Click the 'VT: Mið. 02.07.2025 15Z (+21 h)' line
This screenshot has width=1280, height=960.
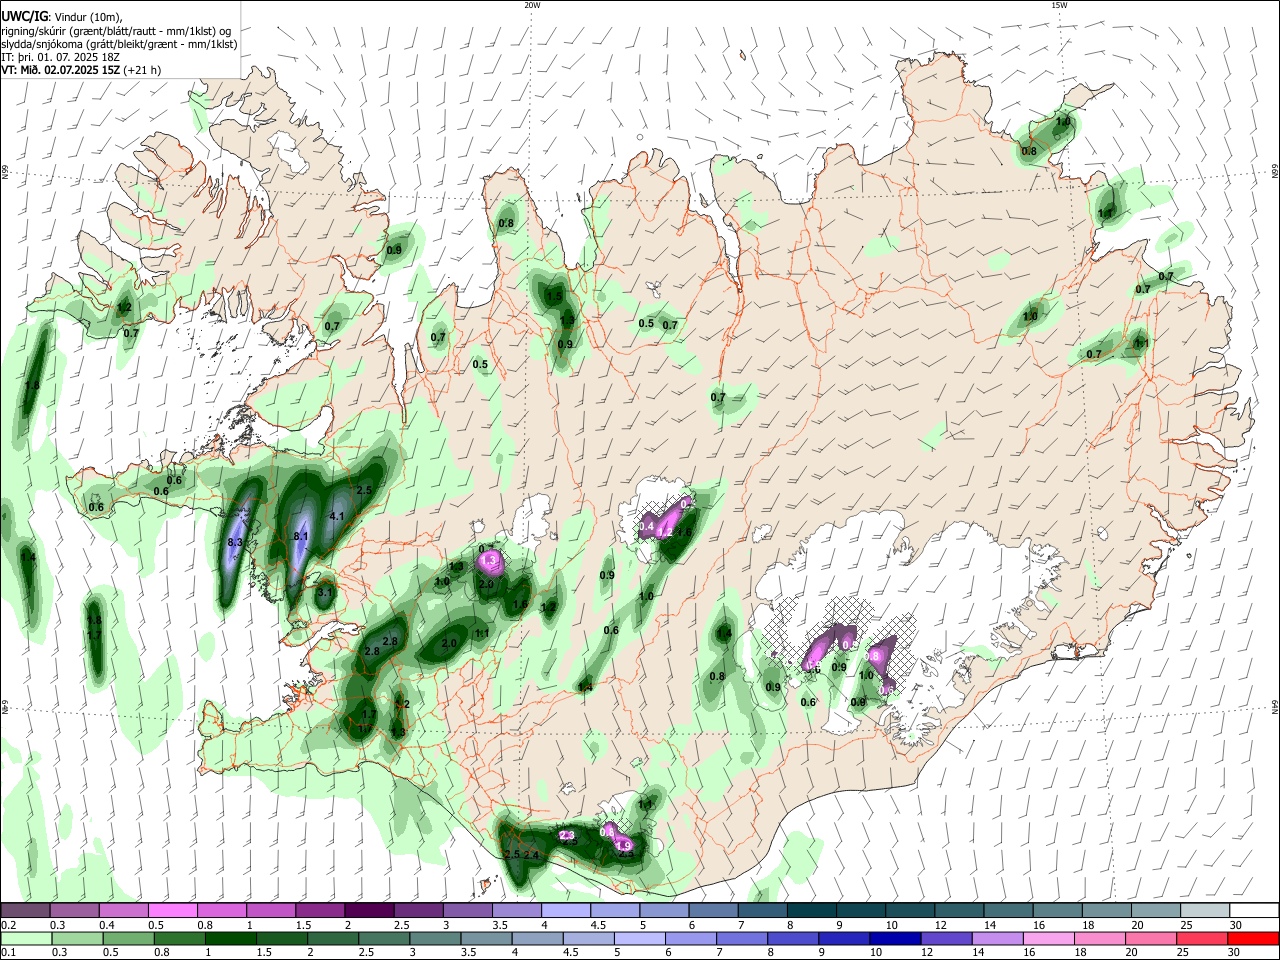81,70
